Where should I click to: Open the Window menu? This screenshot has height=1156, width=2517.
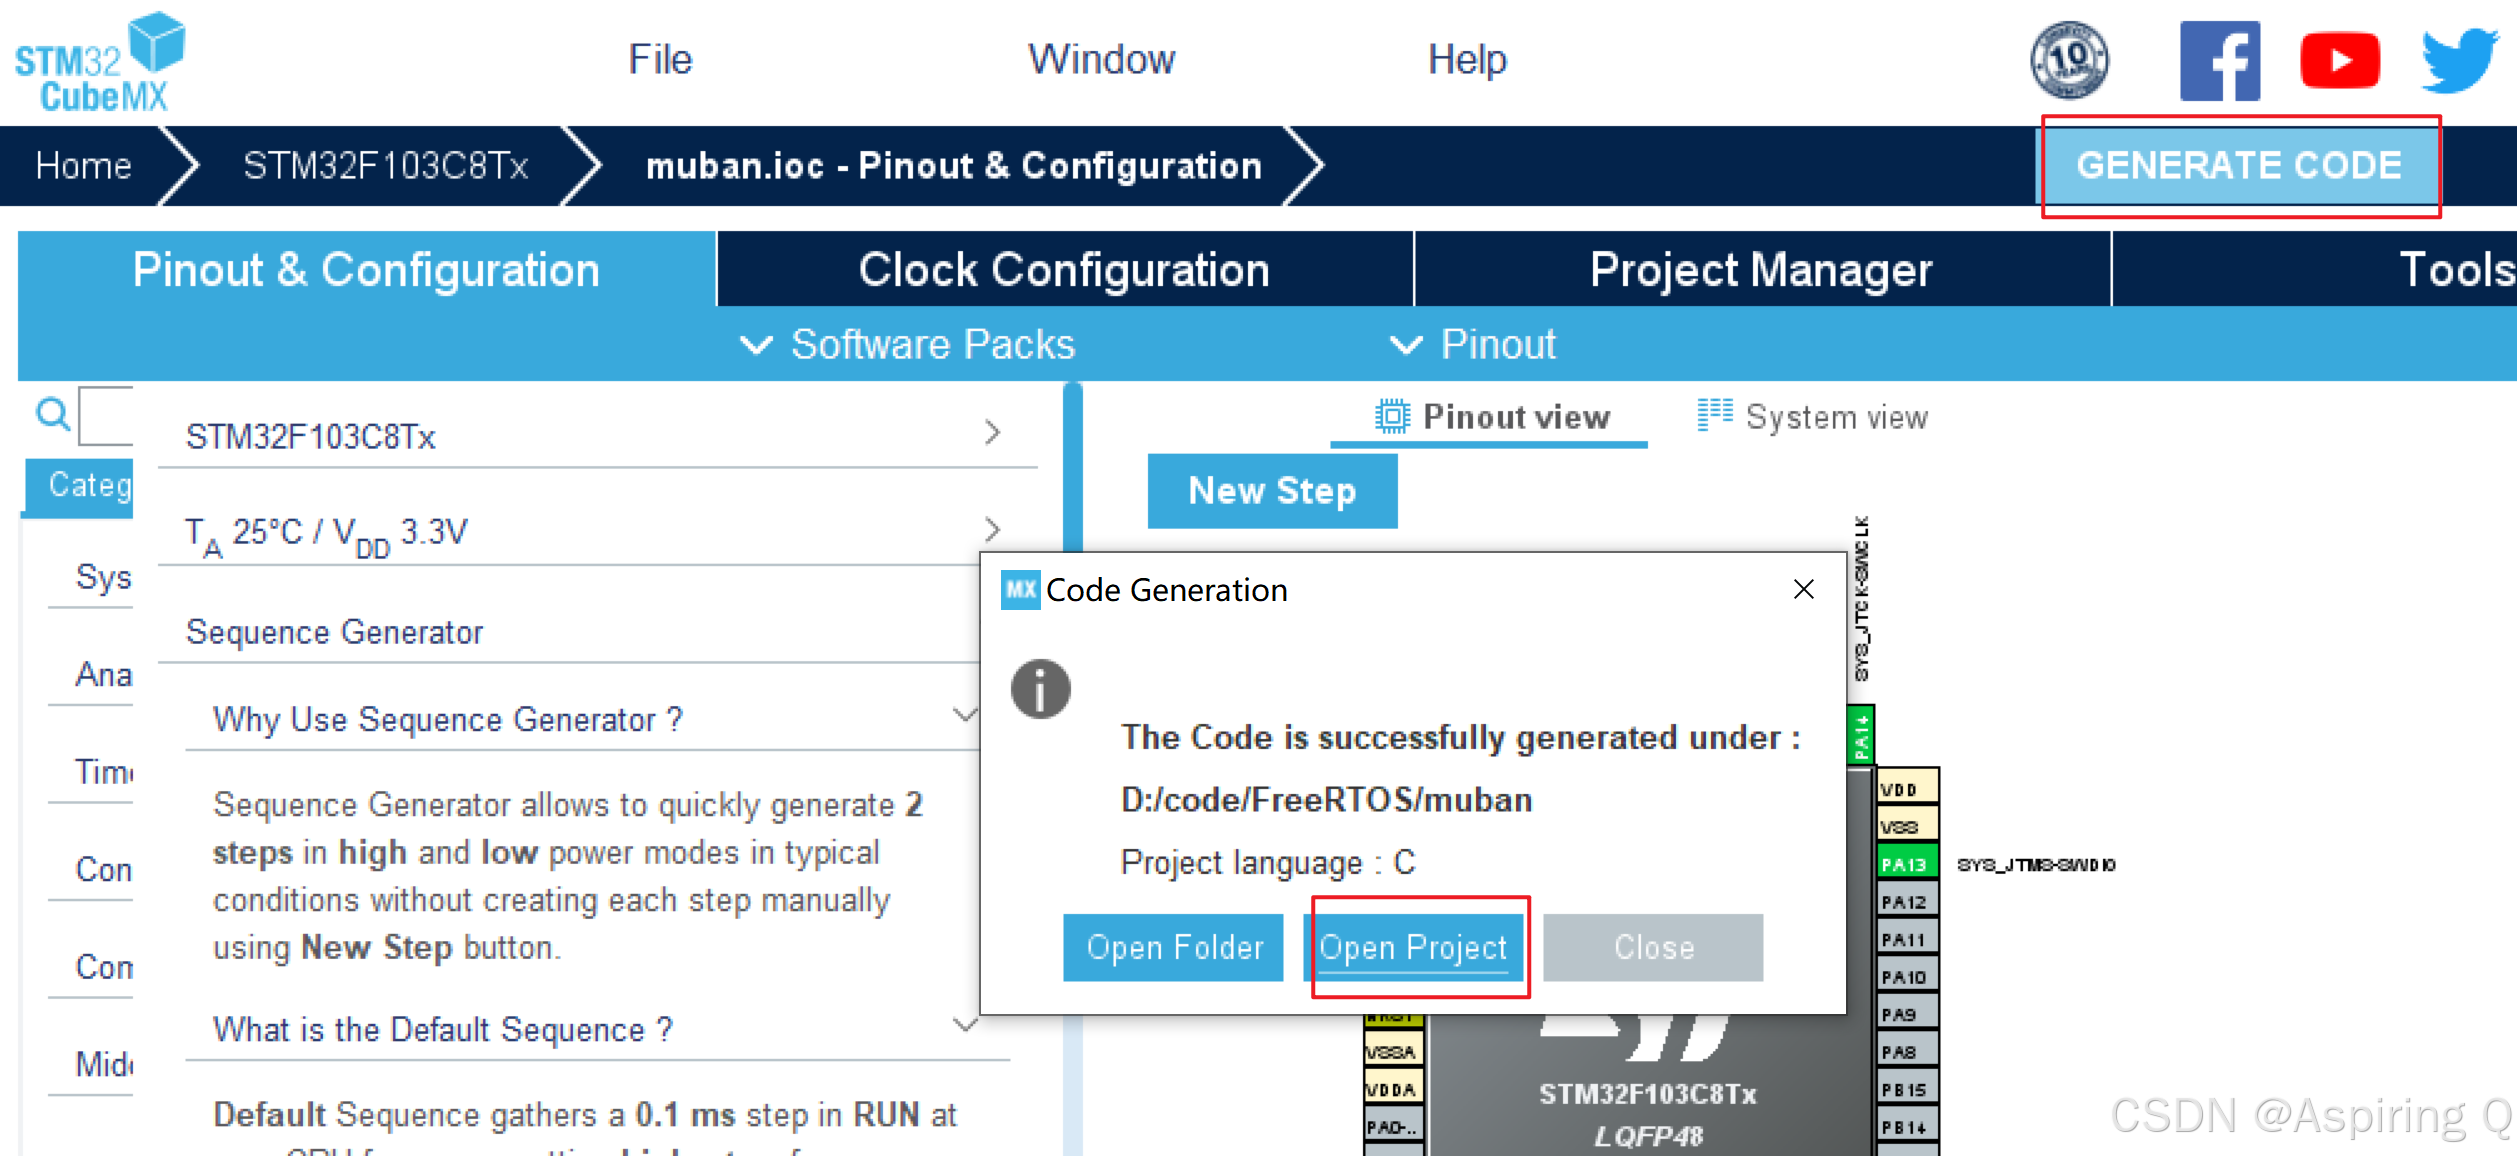[1101, 59]
